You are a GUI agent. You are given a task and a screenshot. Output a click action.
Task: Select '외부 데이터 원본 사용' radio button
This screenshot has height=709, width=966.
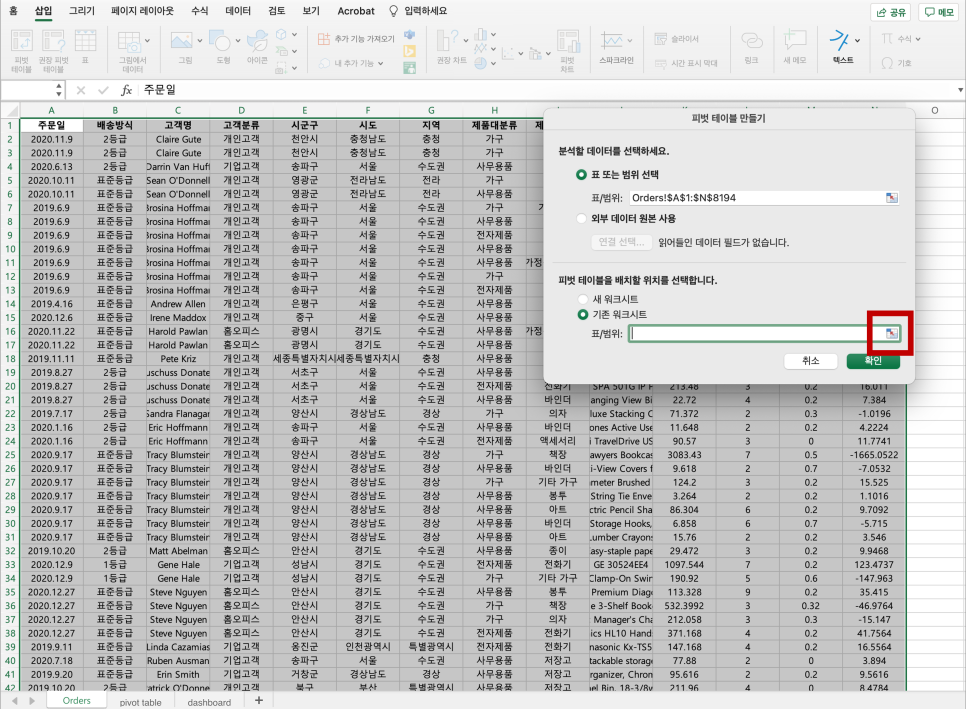pyautogui.click(x=581, y=218)
